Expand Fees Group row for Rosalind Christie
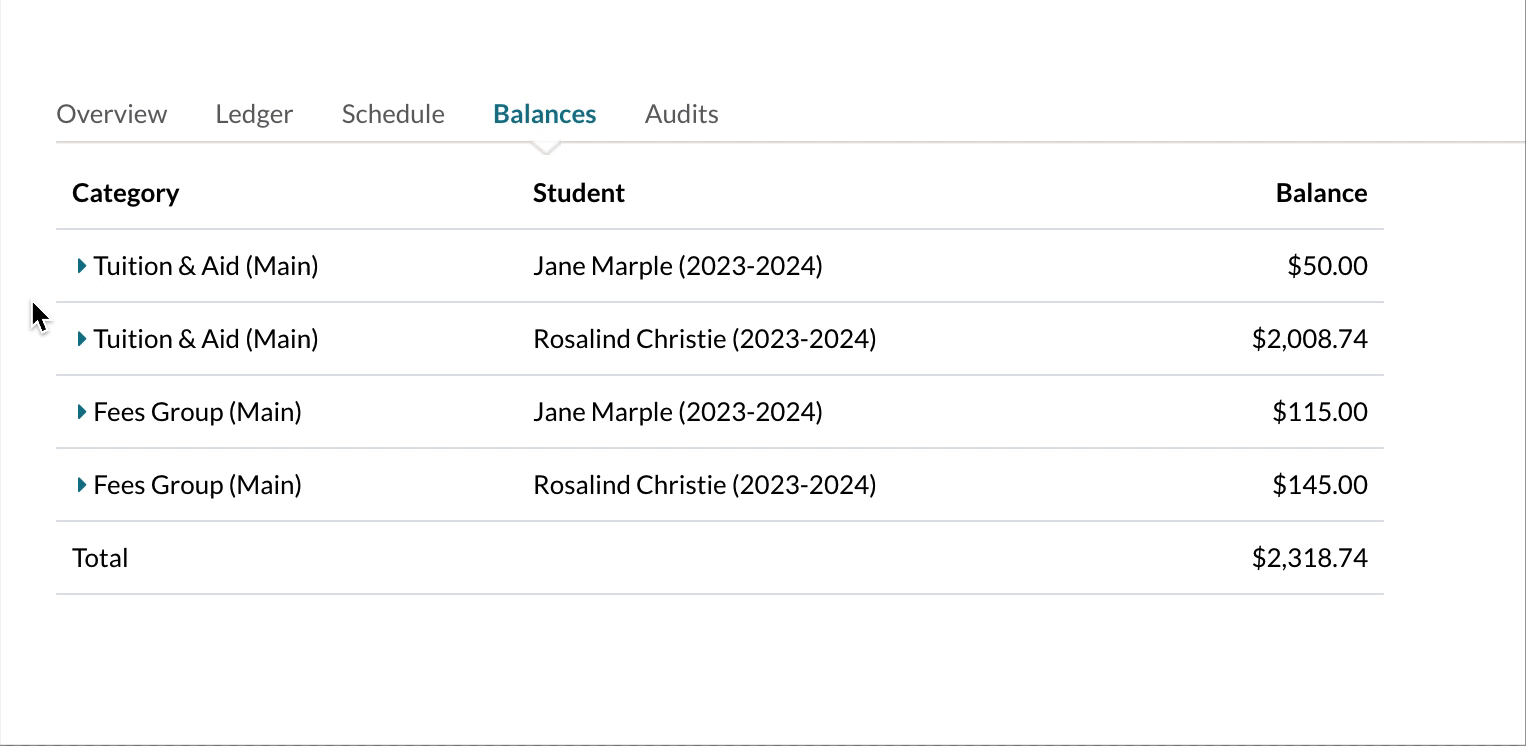This screenshot has height=746, width=1526. (82, 485)
